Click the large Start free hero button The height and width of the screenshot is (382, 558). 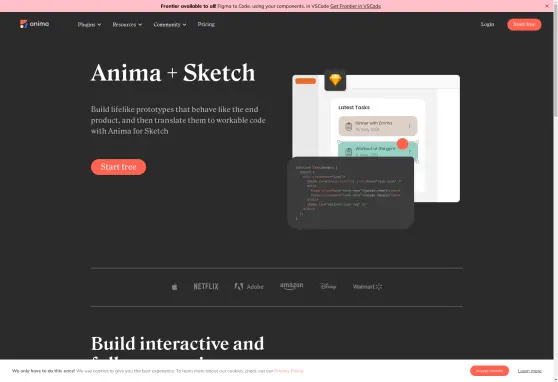pyautogui.click(x=118, y=167)
